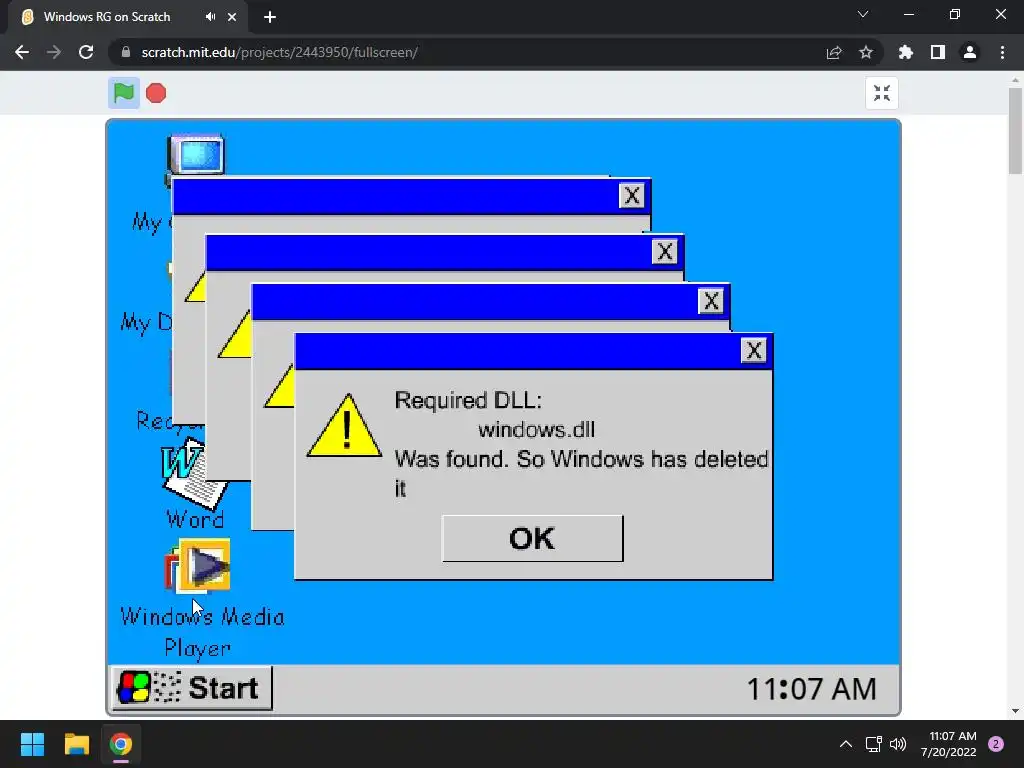This screenshot has height=768, width=1024.
Task: Click the Windows Media Player label
Action: 202,632
